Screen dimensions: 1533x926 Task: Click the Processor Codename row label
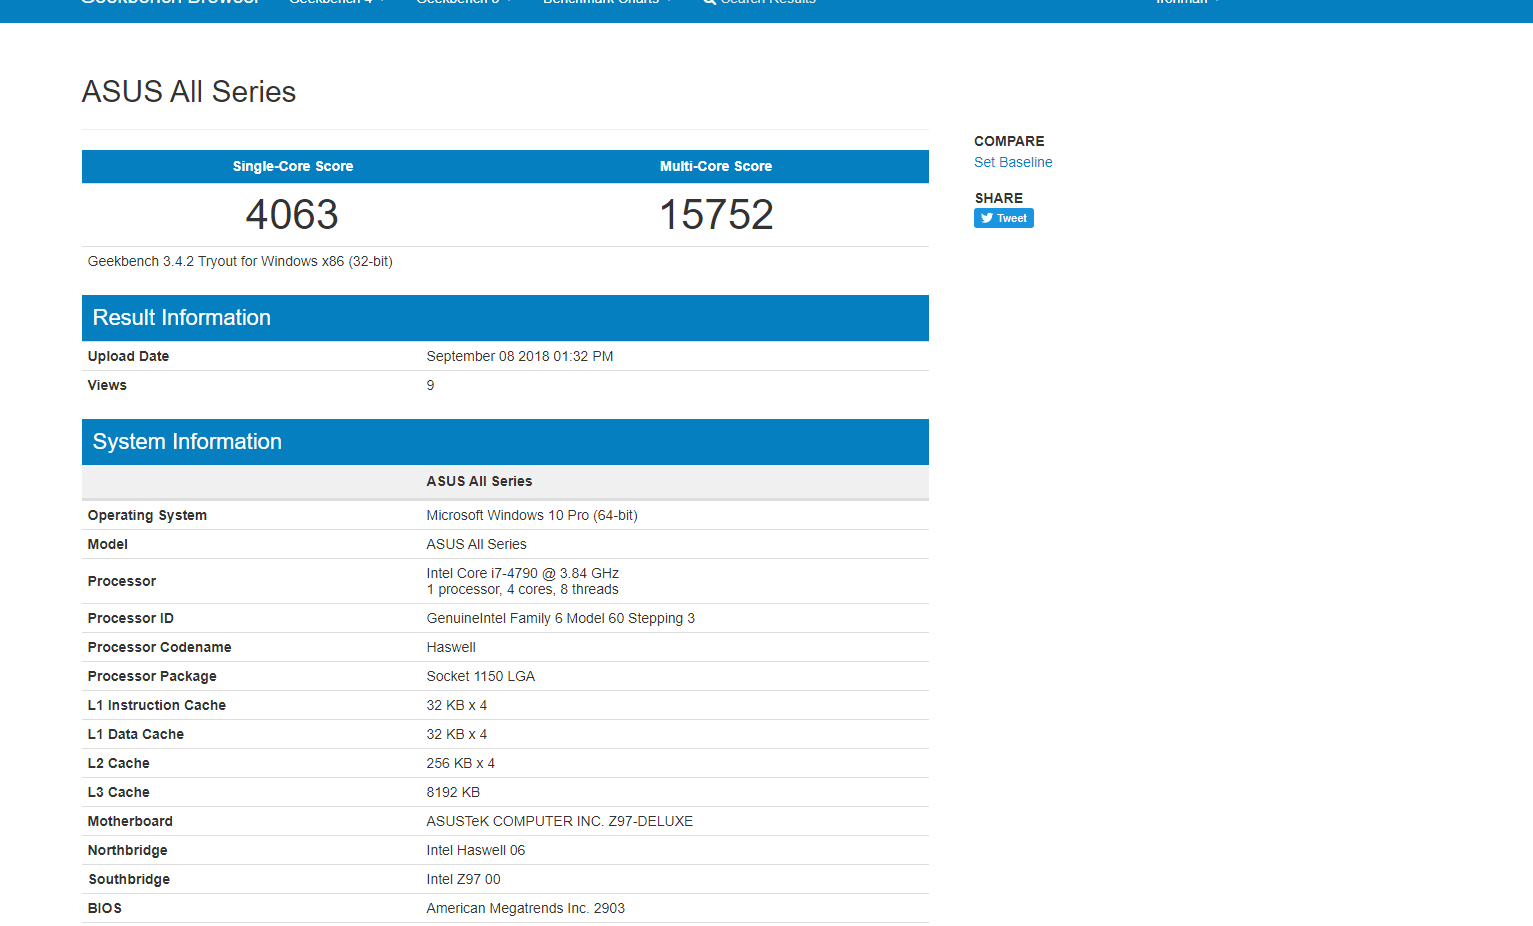click(x=159, y=647)
